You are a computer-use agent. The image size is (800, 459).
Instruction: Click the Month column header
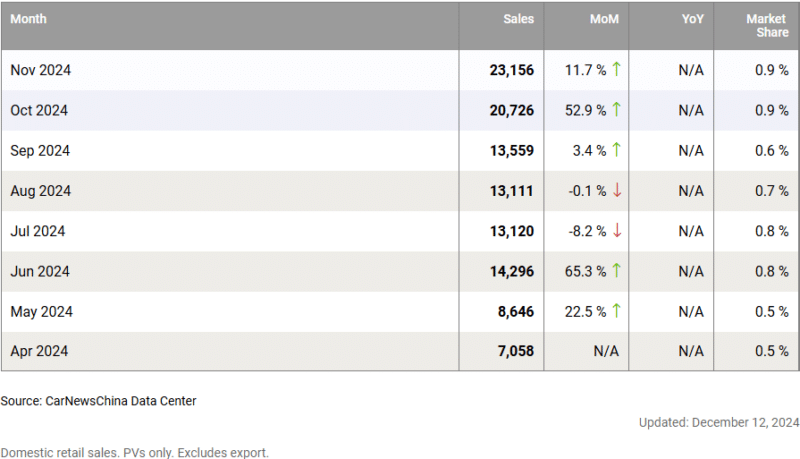tap(28, 19)
